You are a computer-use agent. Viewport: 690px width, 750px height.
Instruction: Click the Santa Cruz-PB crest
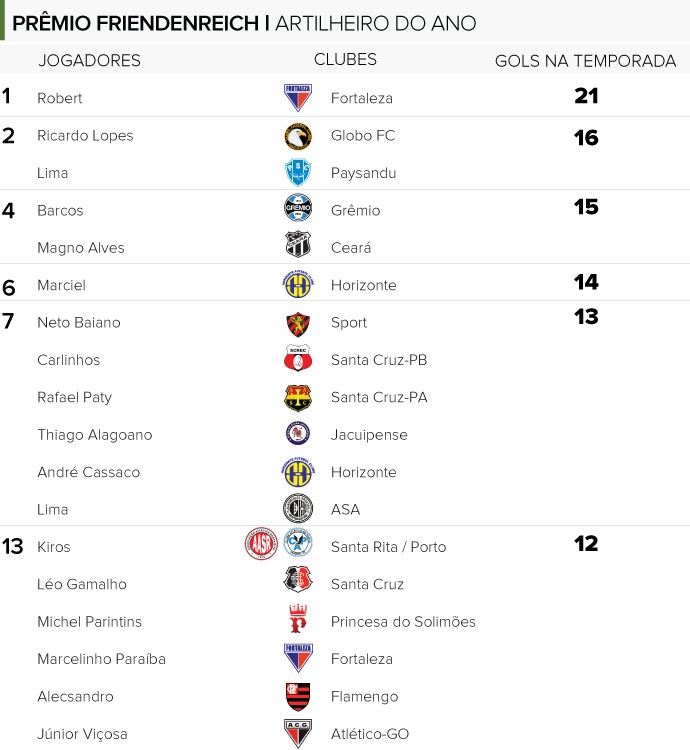click(x=298, y=358)
